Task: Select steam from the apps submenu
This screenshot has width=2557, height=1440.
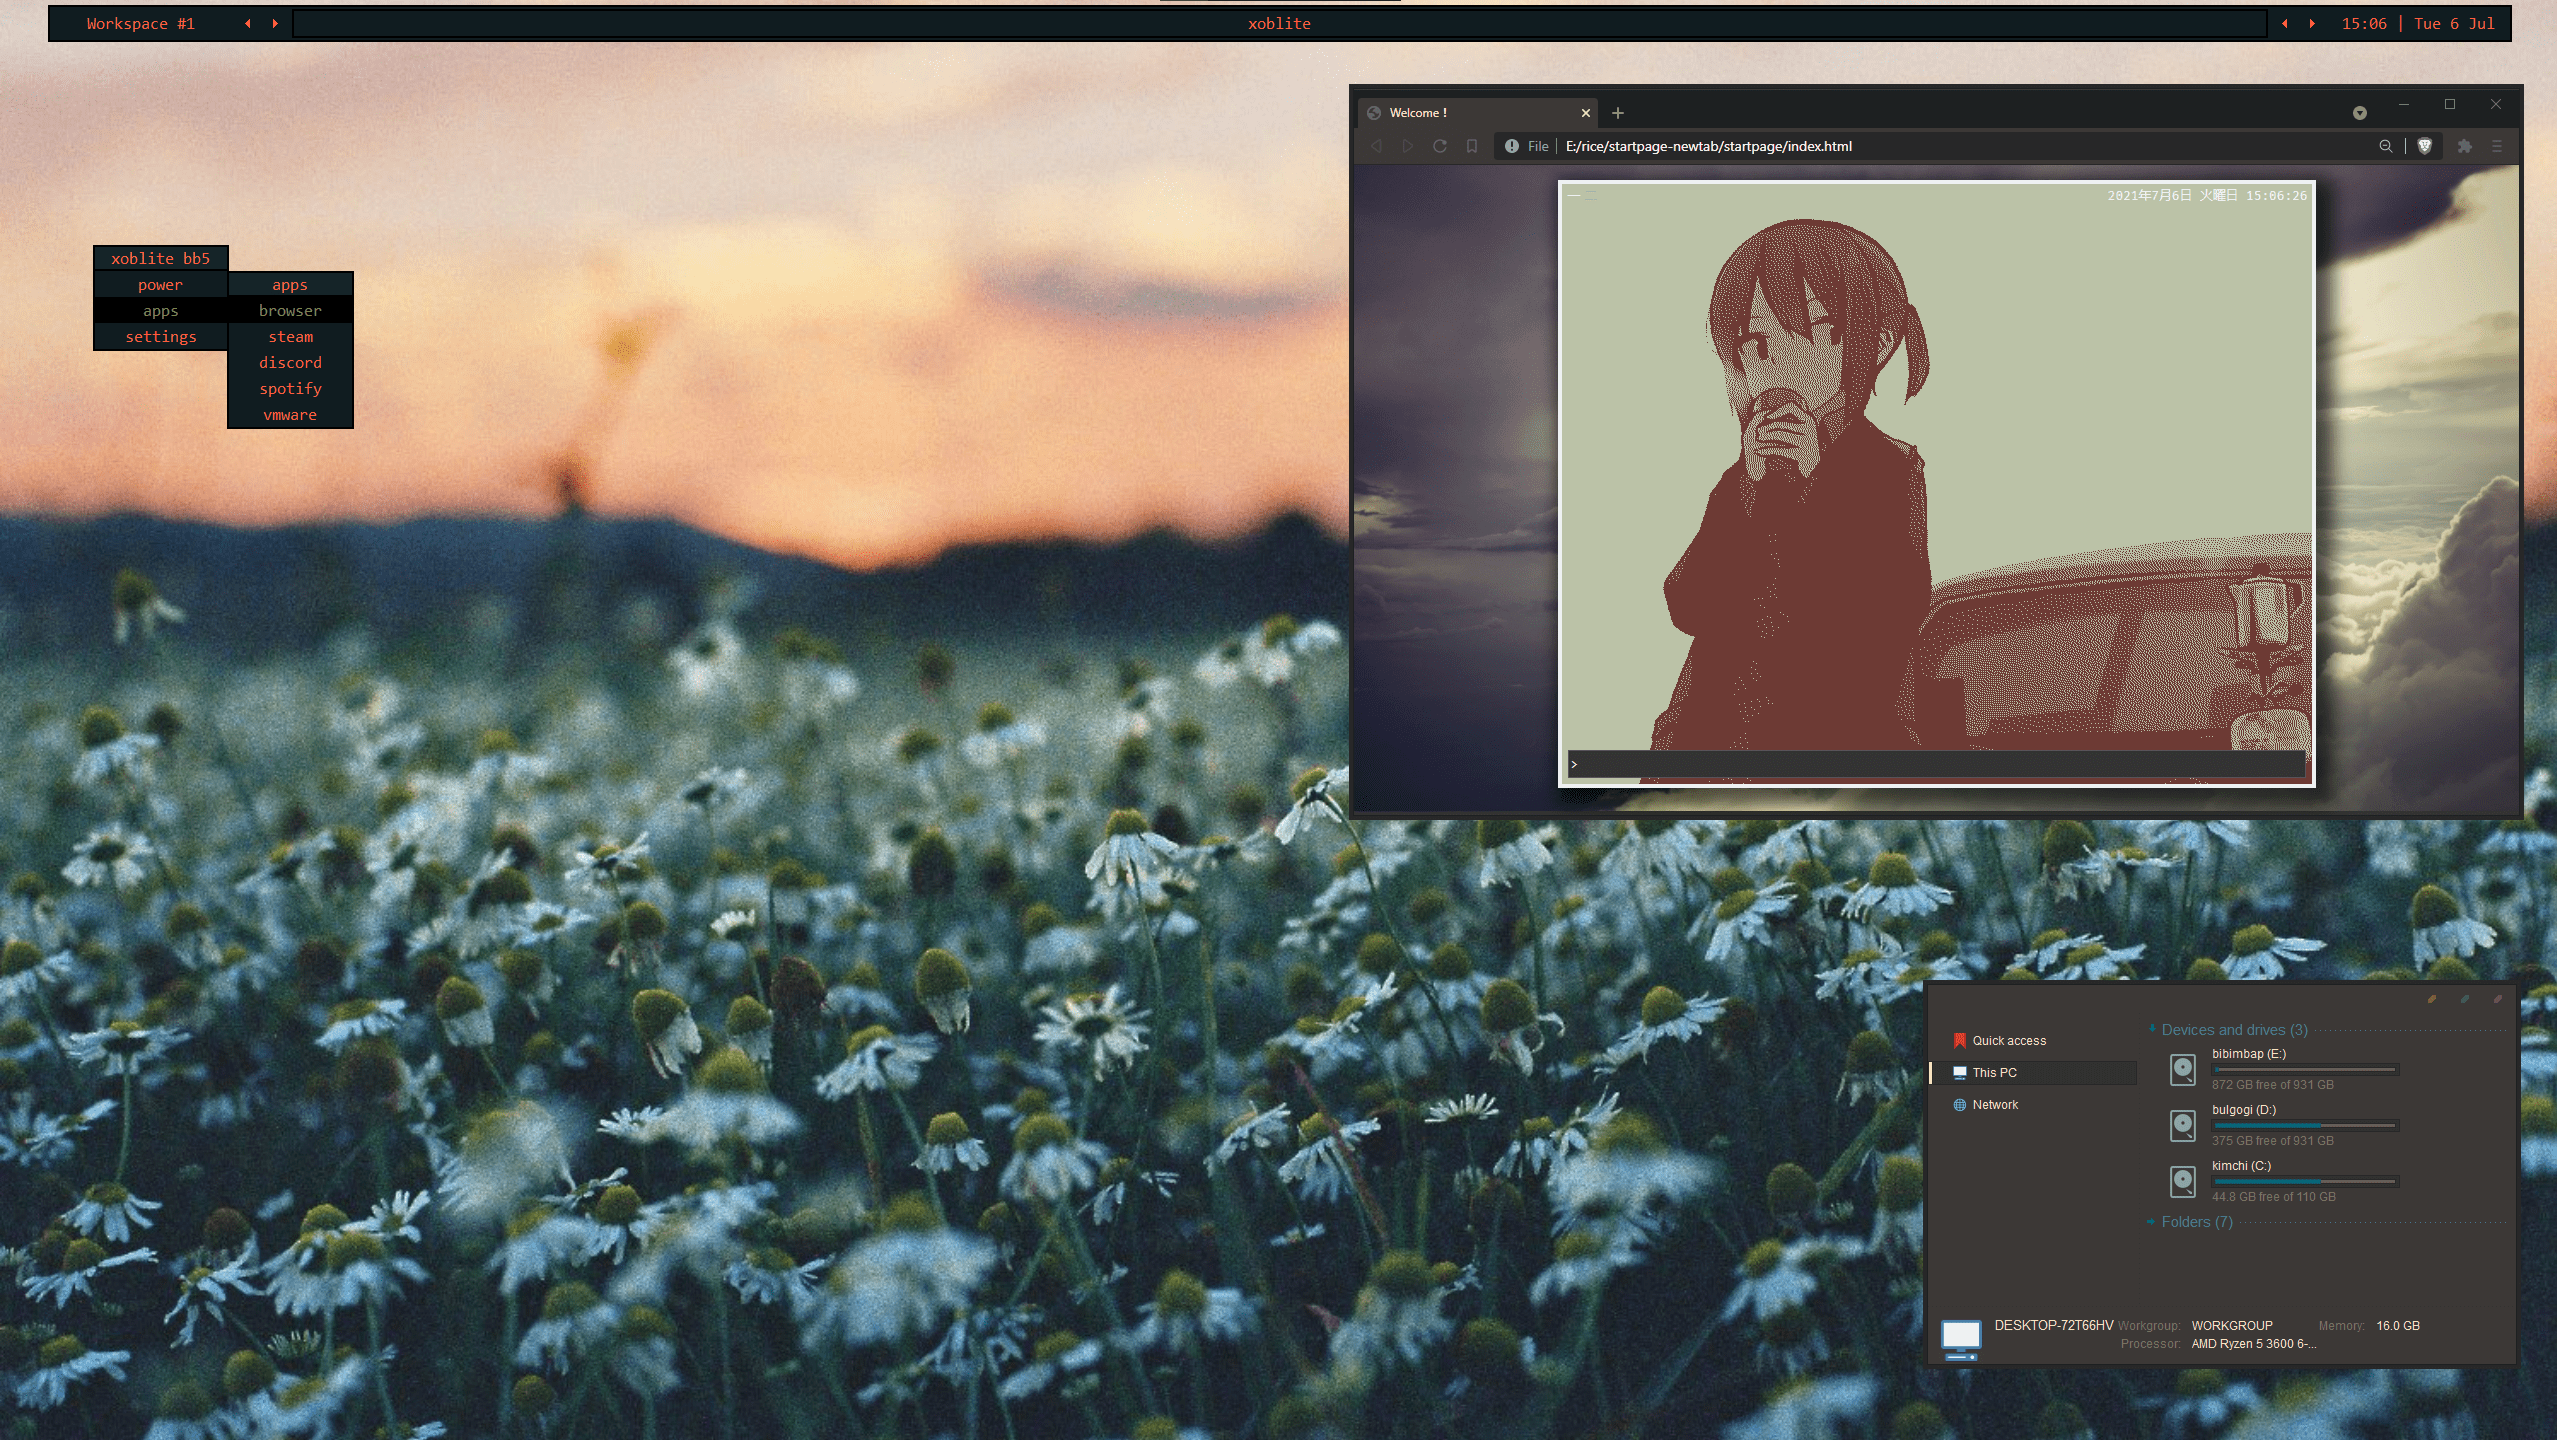Action: (290, 337)
